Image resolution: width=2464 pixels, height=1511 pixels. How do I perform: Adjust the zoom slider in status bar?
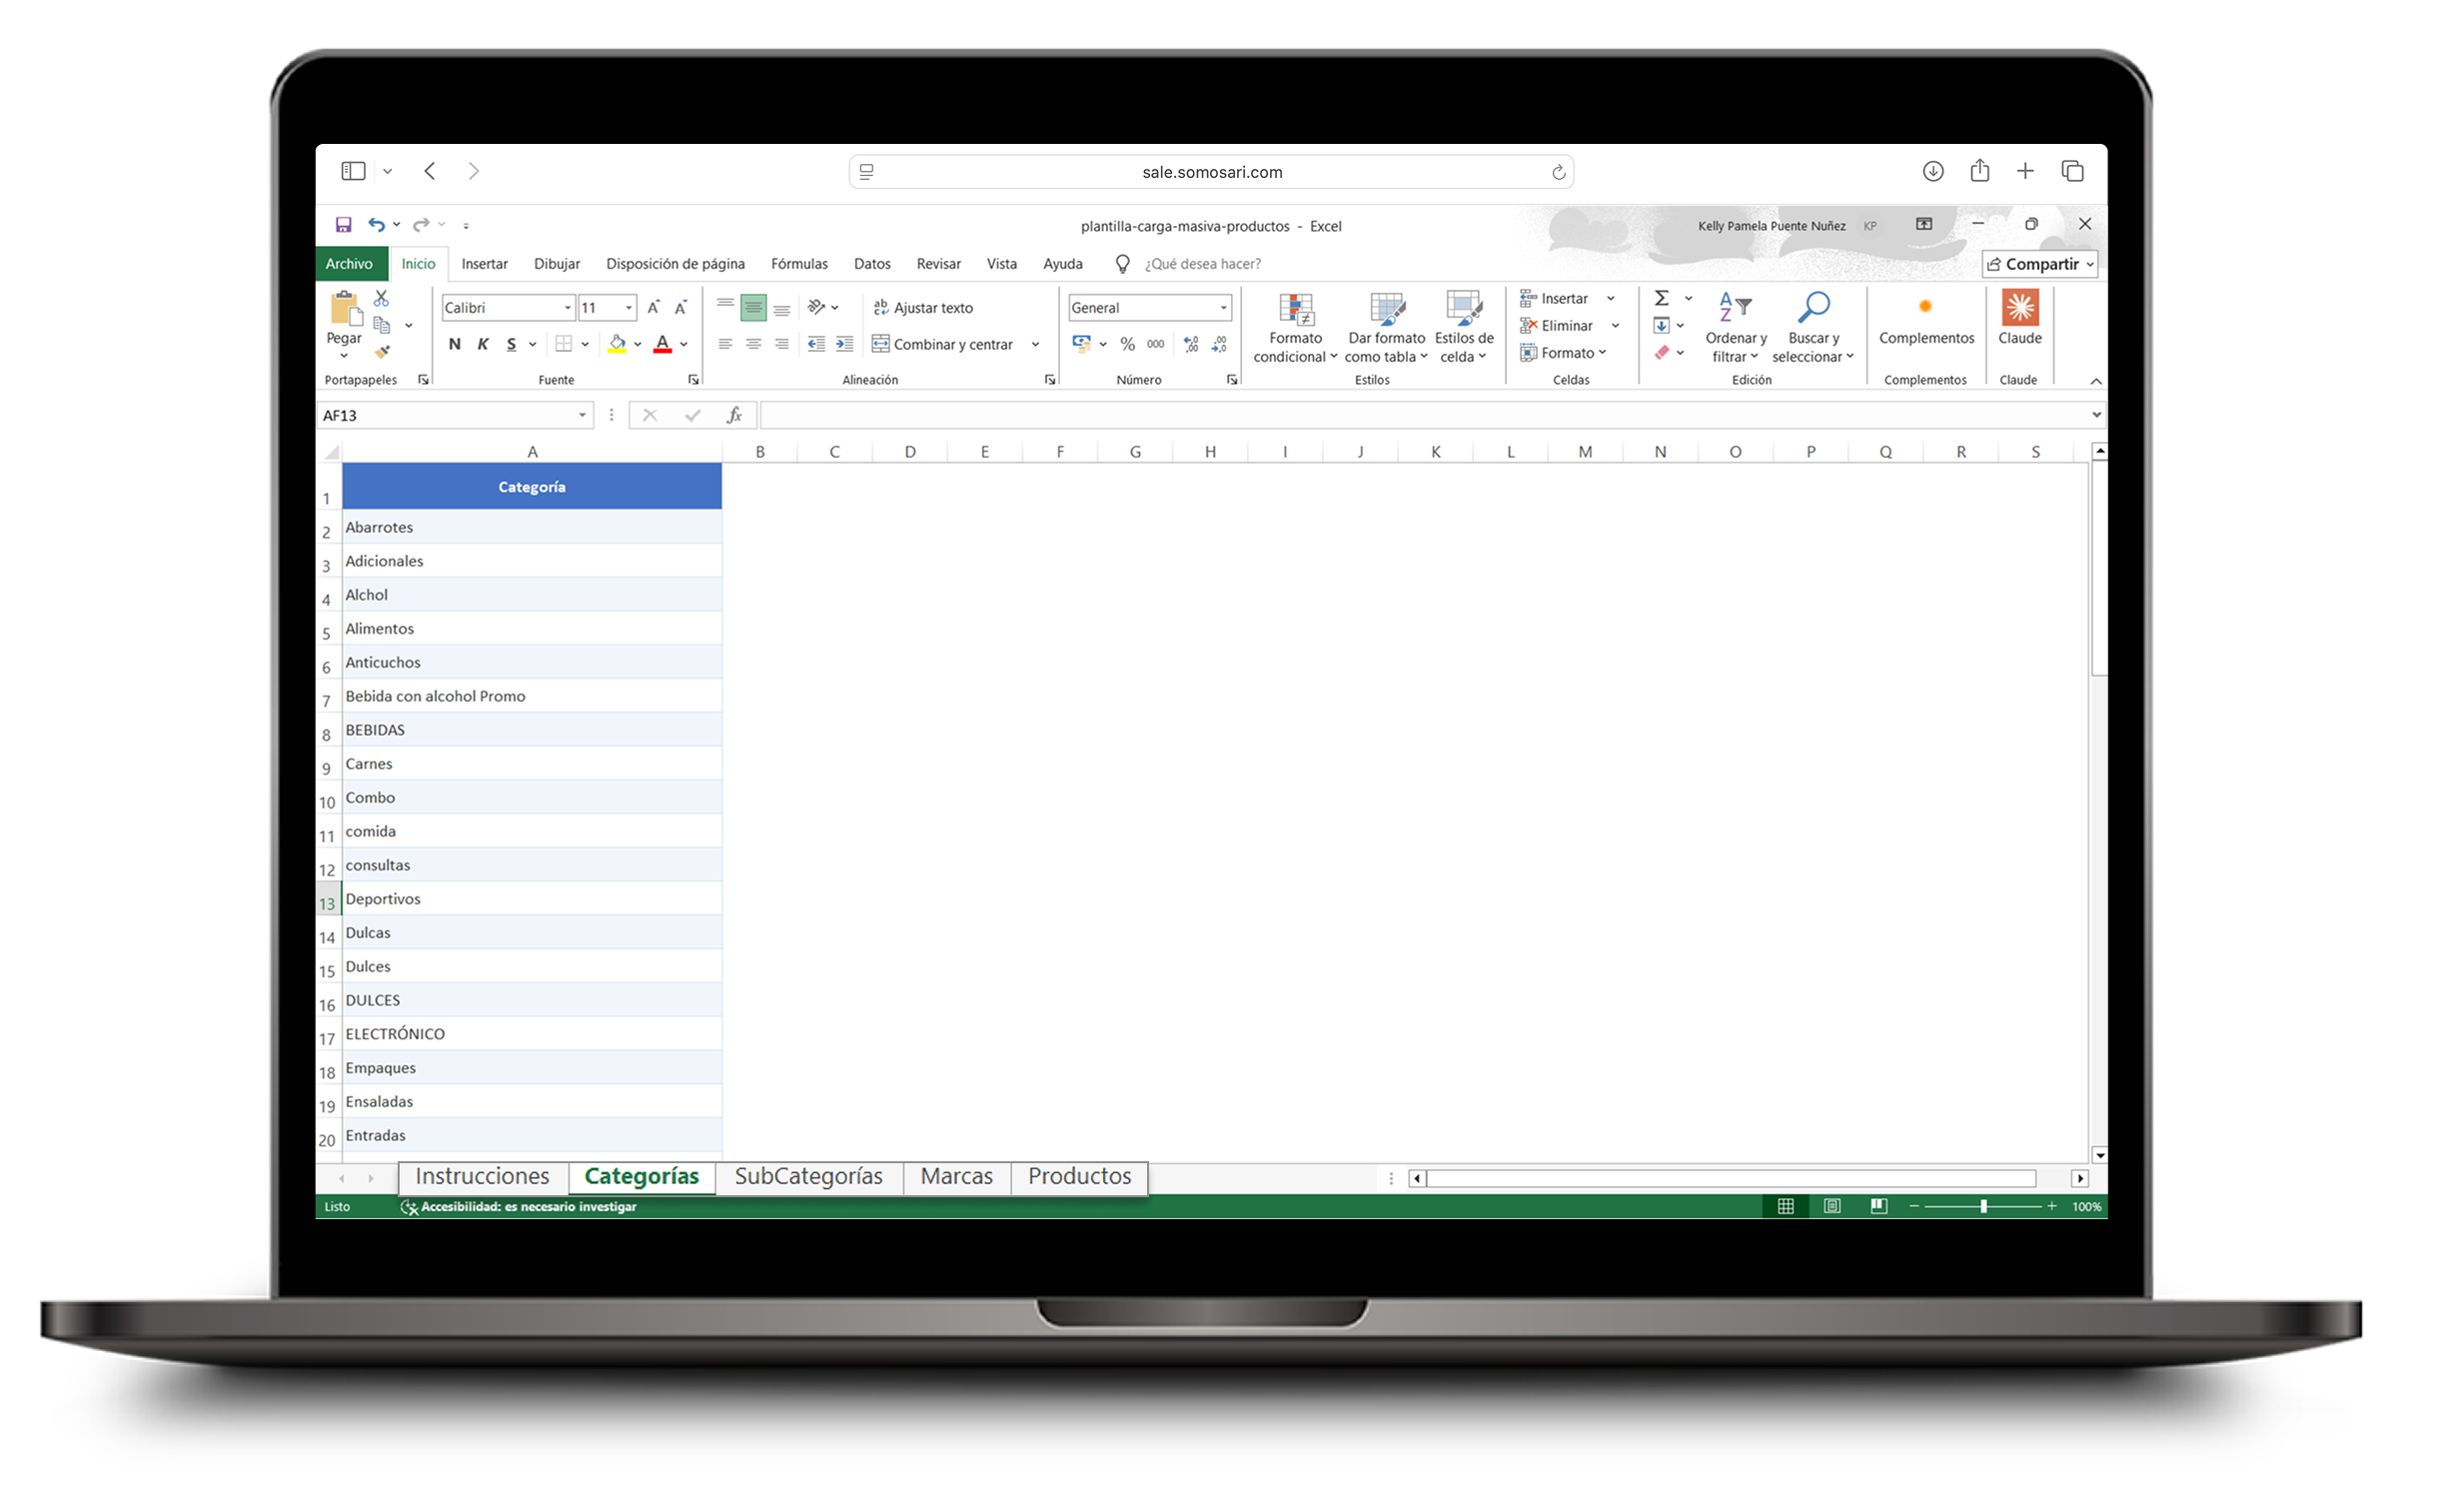[1984, 1207]
